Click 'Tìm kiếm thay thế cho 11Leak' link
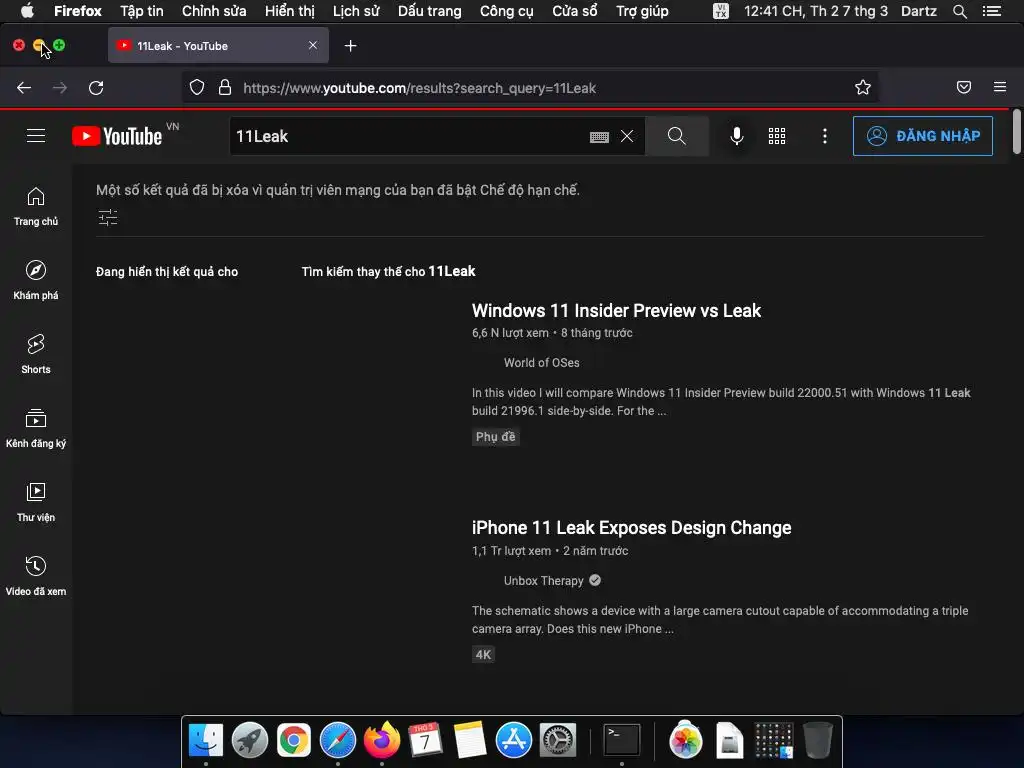1024x768 pixels. tap(388, 272)
